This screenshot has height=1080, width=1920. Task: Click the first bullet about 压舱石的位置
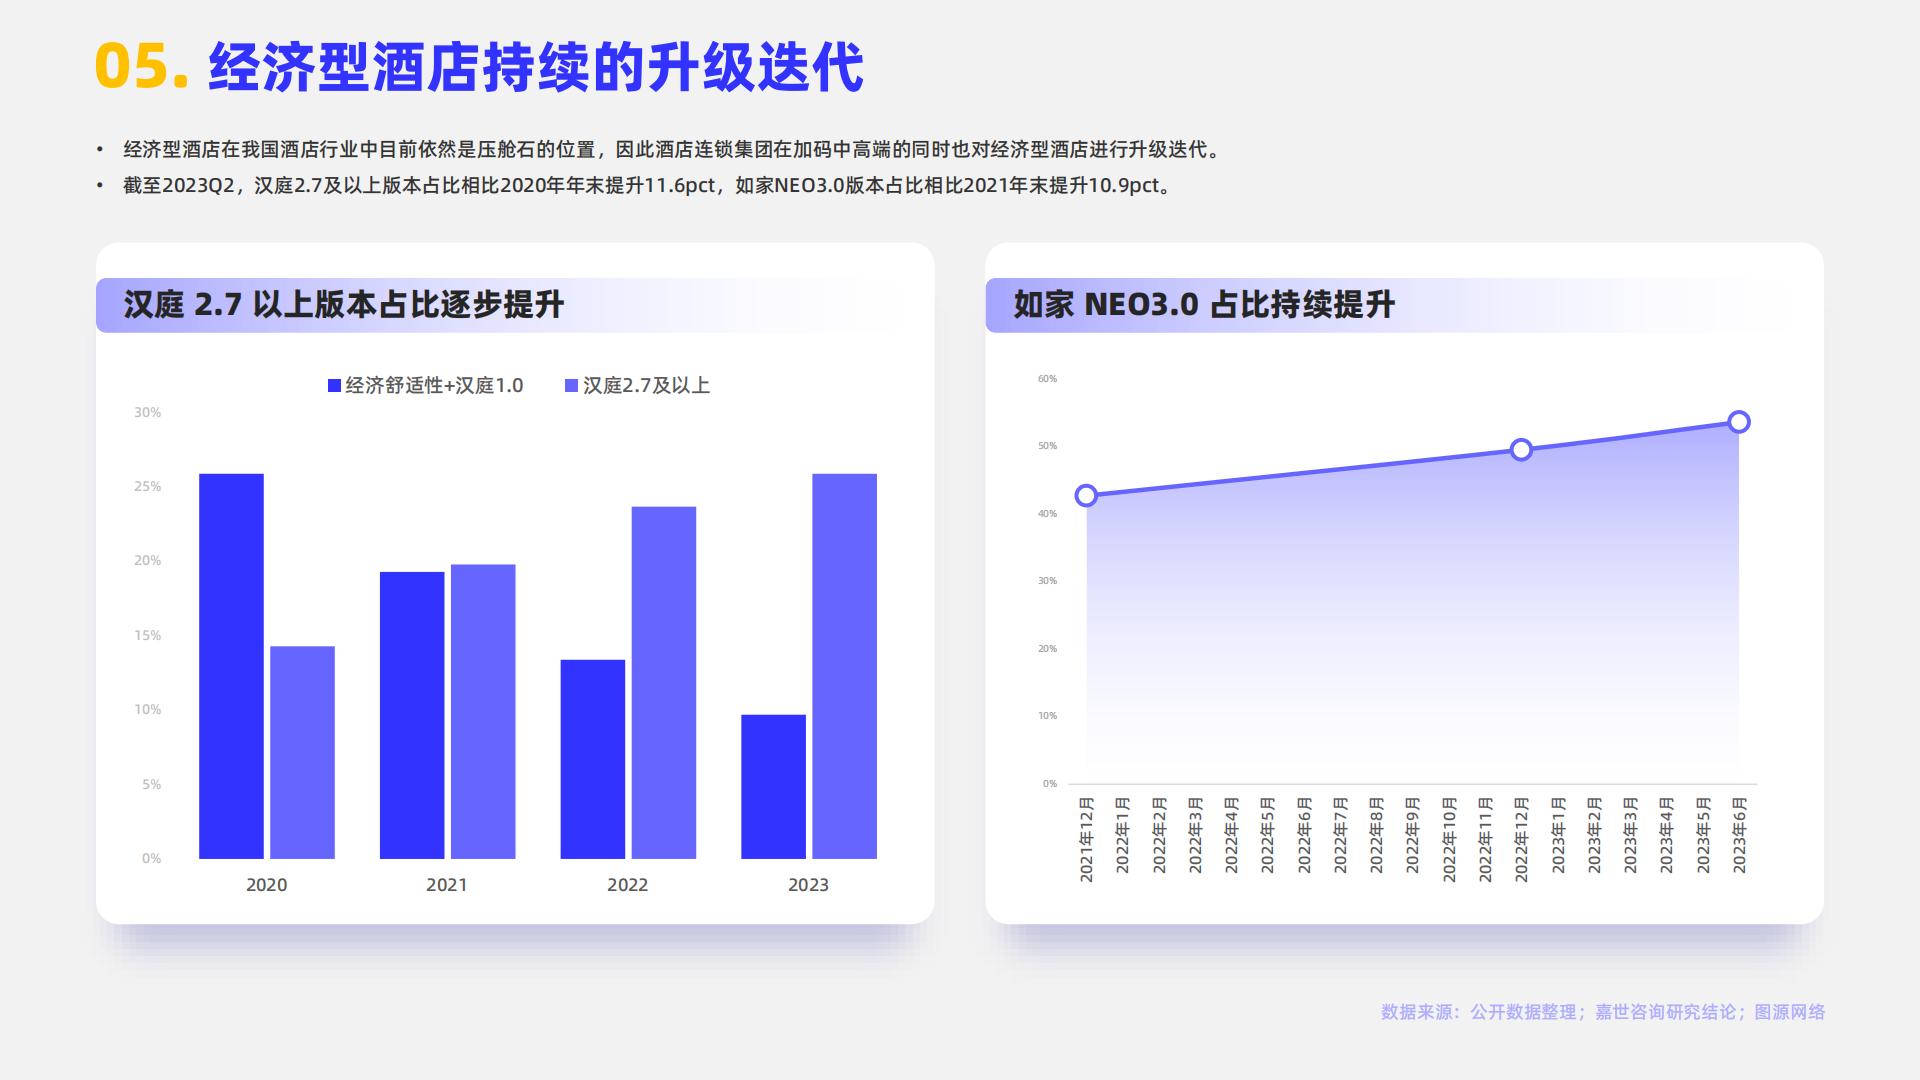click(672, 150)
